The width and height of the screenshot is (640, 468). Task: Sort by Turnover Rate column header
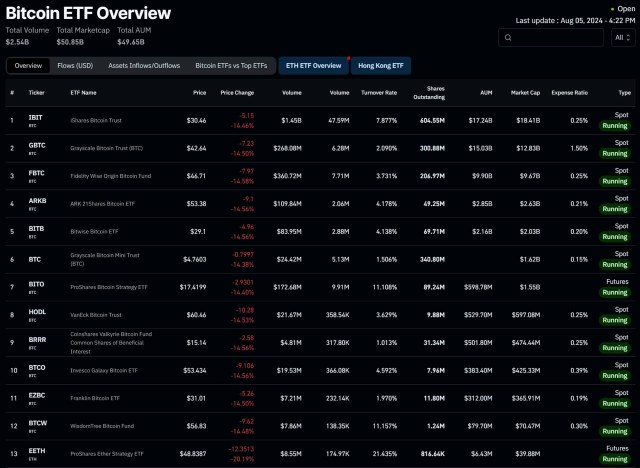pos(379,93)
